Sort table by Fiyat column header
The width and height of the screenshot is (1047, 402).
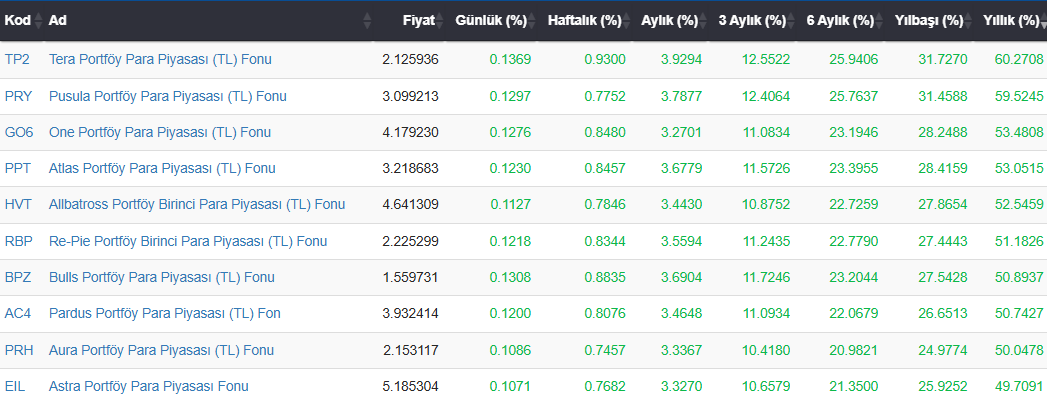point(409,21)
